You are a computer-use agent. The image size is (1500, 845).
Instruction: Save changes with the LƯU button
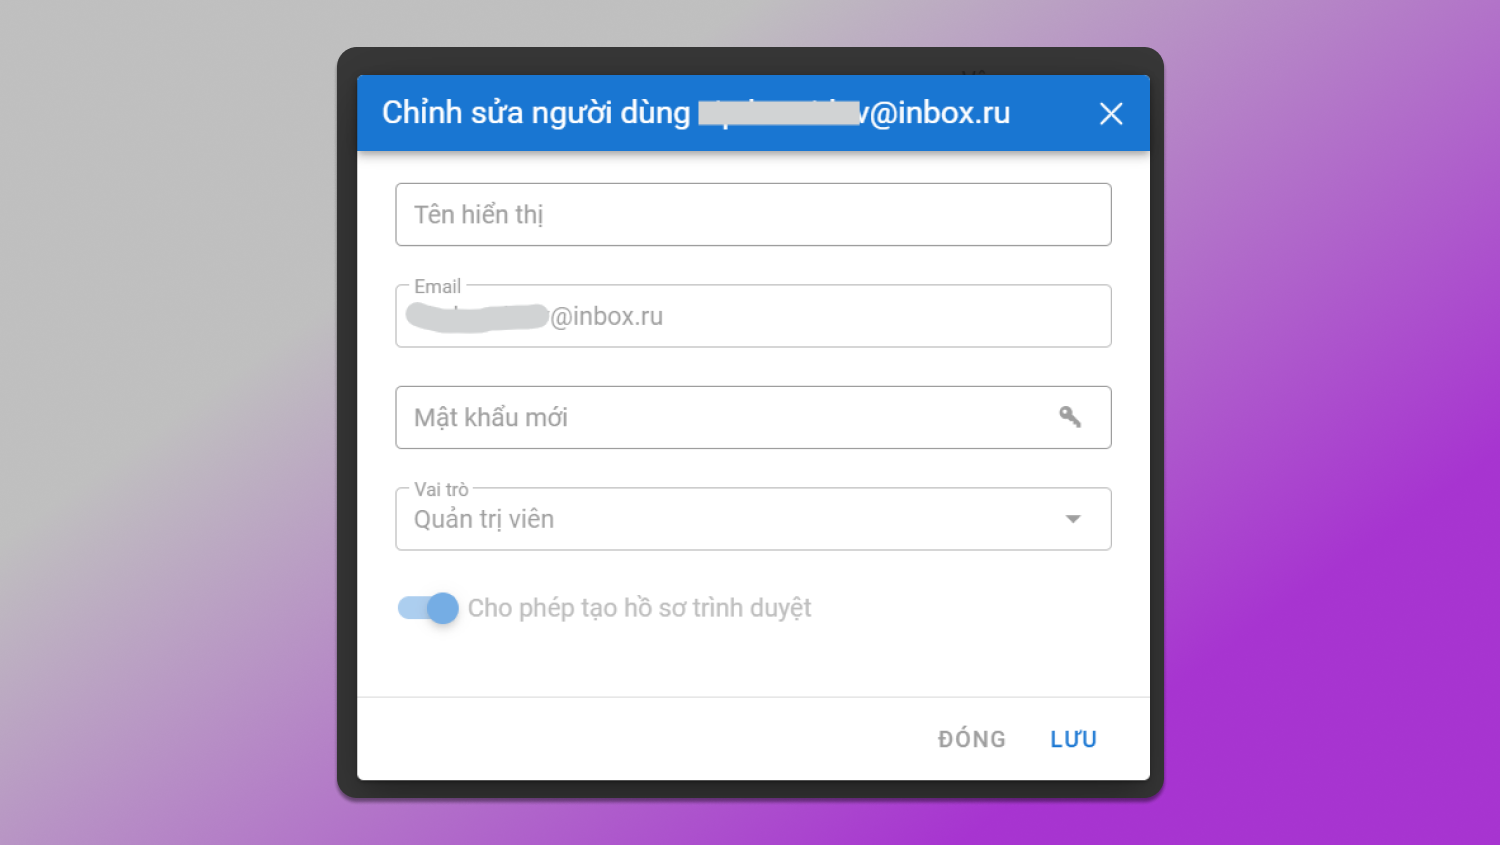click(x=1074, y=739)
